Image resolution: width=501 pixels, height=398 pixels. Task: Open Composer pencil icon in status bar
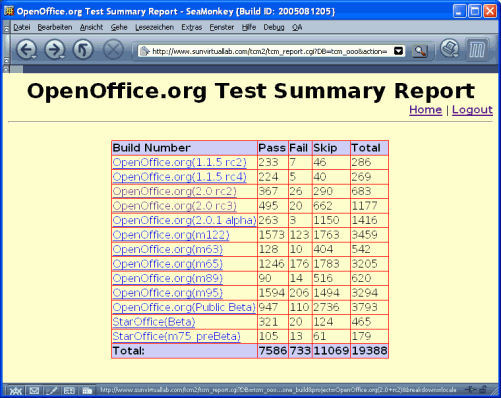tap(51, 390)
